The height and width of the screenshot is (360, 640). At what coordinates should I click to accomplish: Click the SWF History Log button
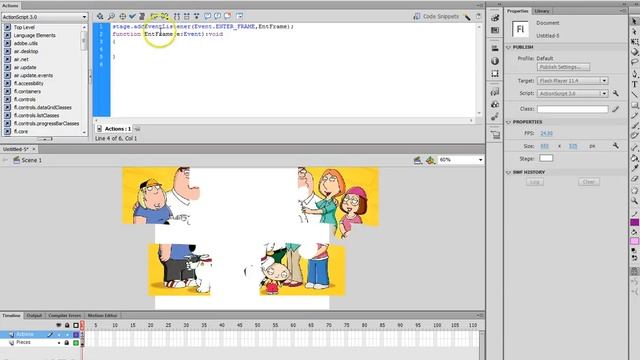tap(535, 182)
